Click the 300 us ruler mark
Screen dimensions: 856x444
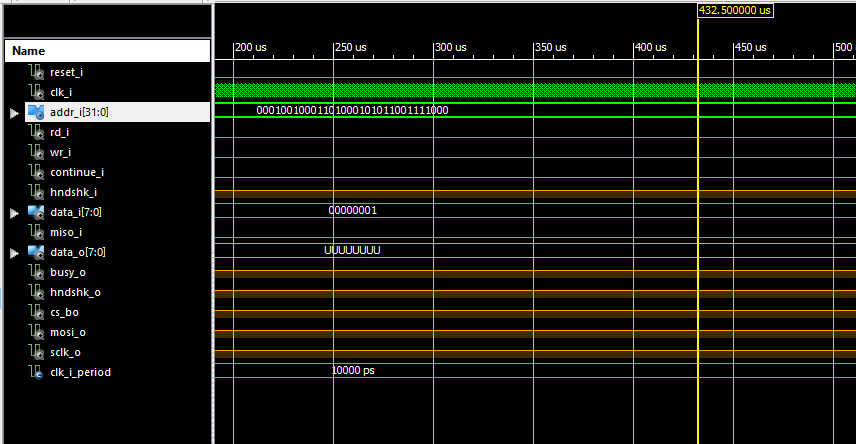coord(450,48)
